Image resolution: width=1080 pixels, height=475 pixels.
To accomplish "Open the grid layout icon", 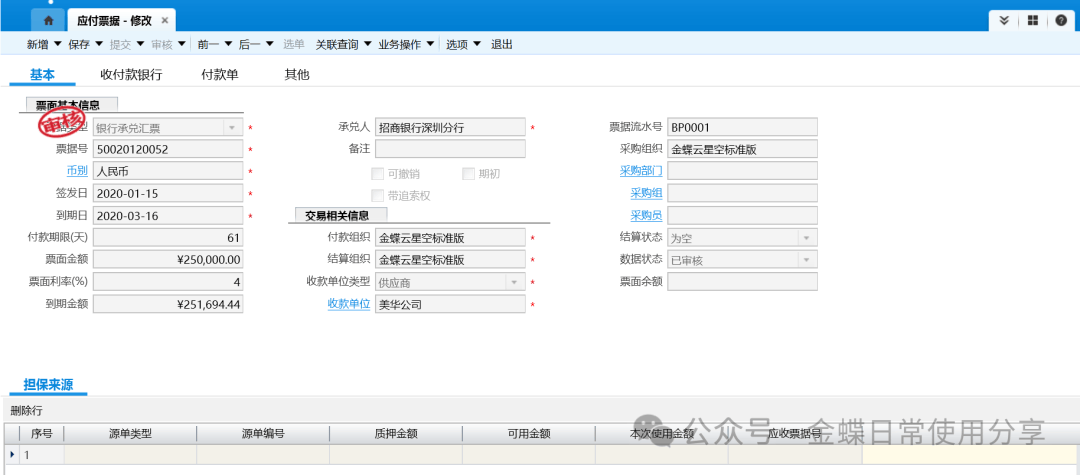I will click(x=1033, y=21).
